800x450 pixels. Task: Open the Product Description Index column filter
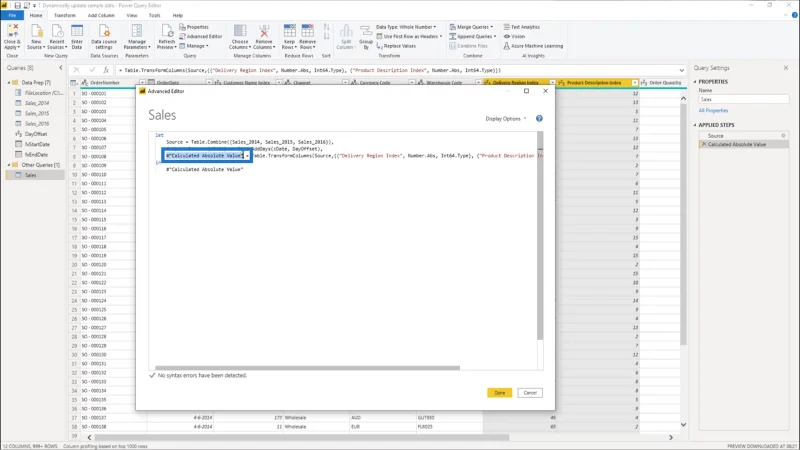(635, 83)
